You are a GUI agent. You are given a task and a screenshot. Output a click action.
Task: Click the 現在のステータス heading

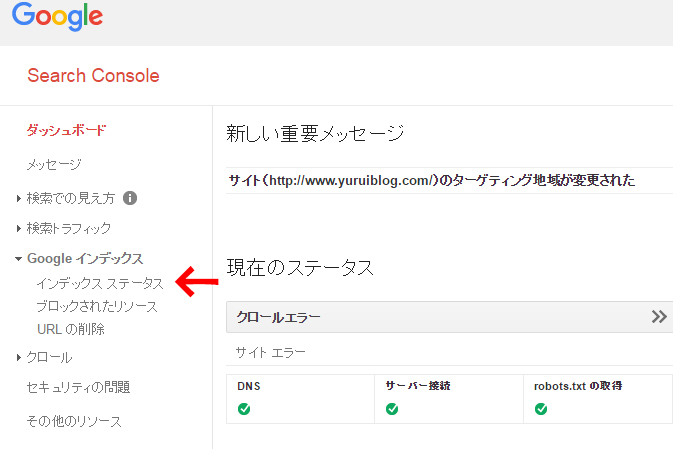[x=300, y=268]
